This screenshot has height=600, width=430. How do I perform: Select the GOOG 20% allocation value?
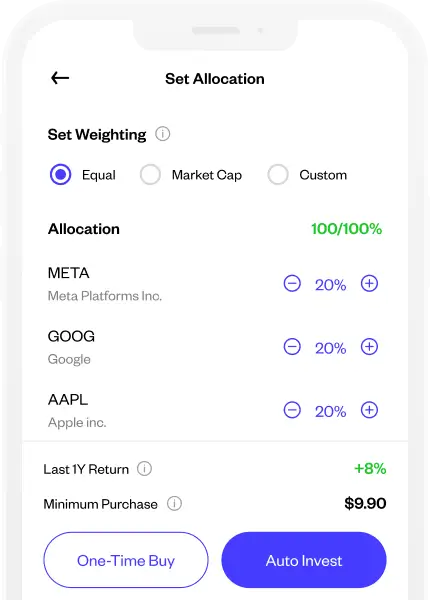tap(331, 348)
